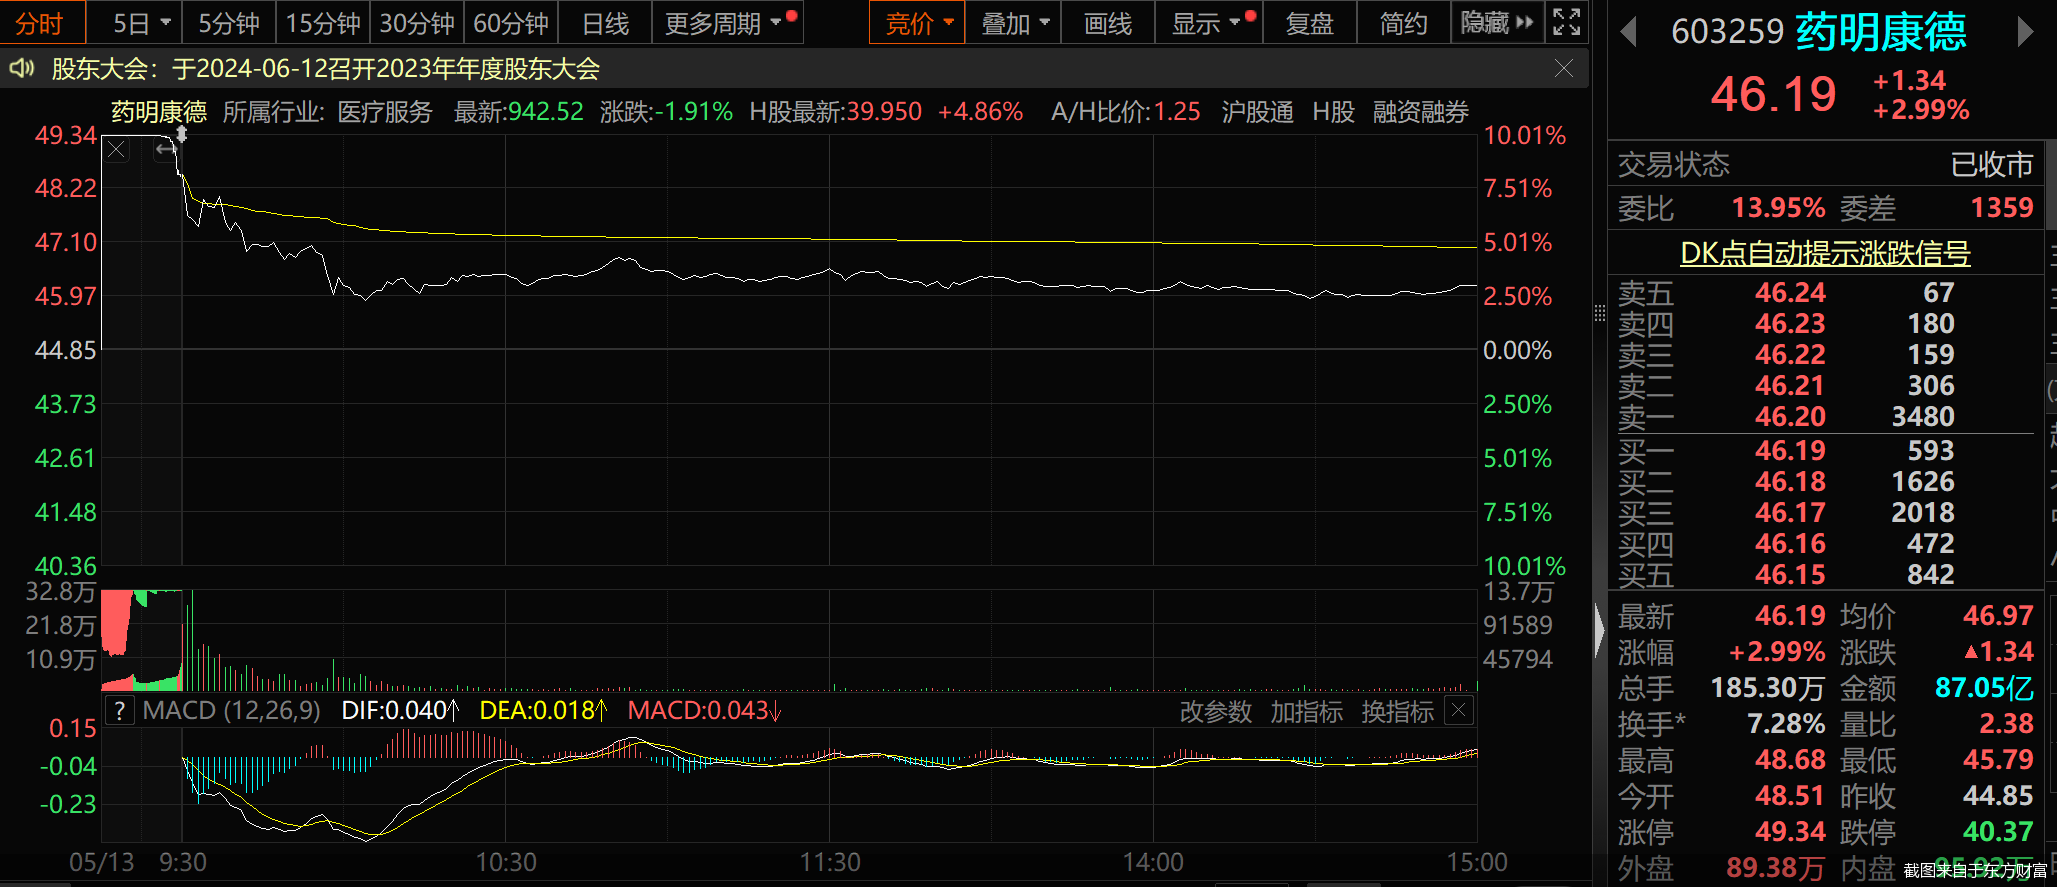Go to next stock arrow
The width and height of the screenshot is (2057, 887).
point(2025,33)
